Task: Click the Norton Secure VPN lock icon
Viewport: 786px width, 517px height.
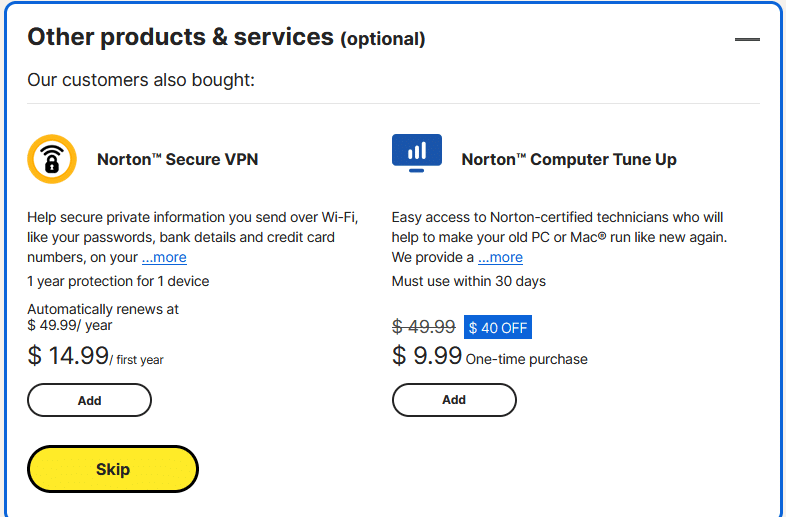Action: pyautogui.click(x=52, y=159)
